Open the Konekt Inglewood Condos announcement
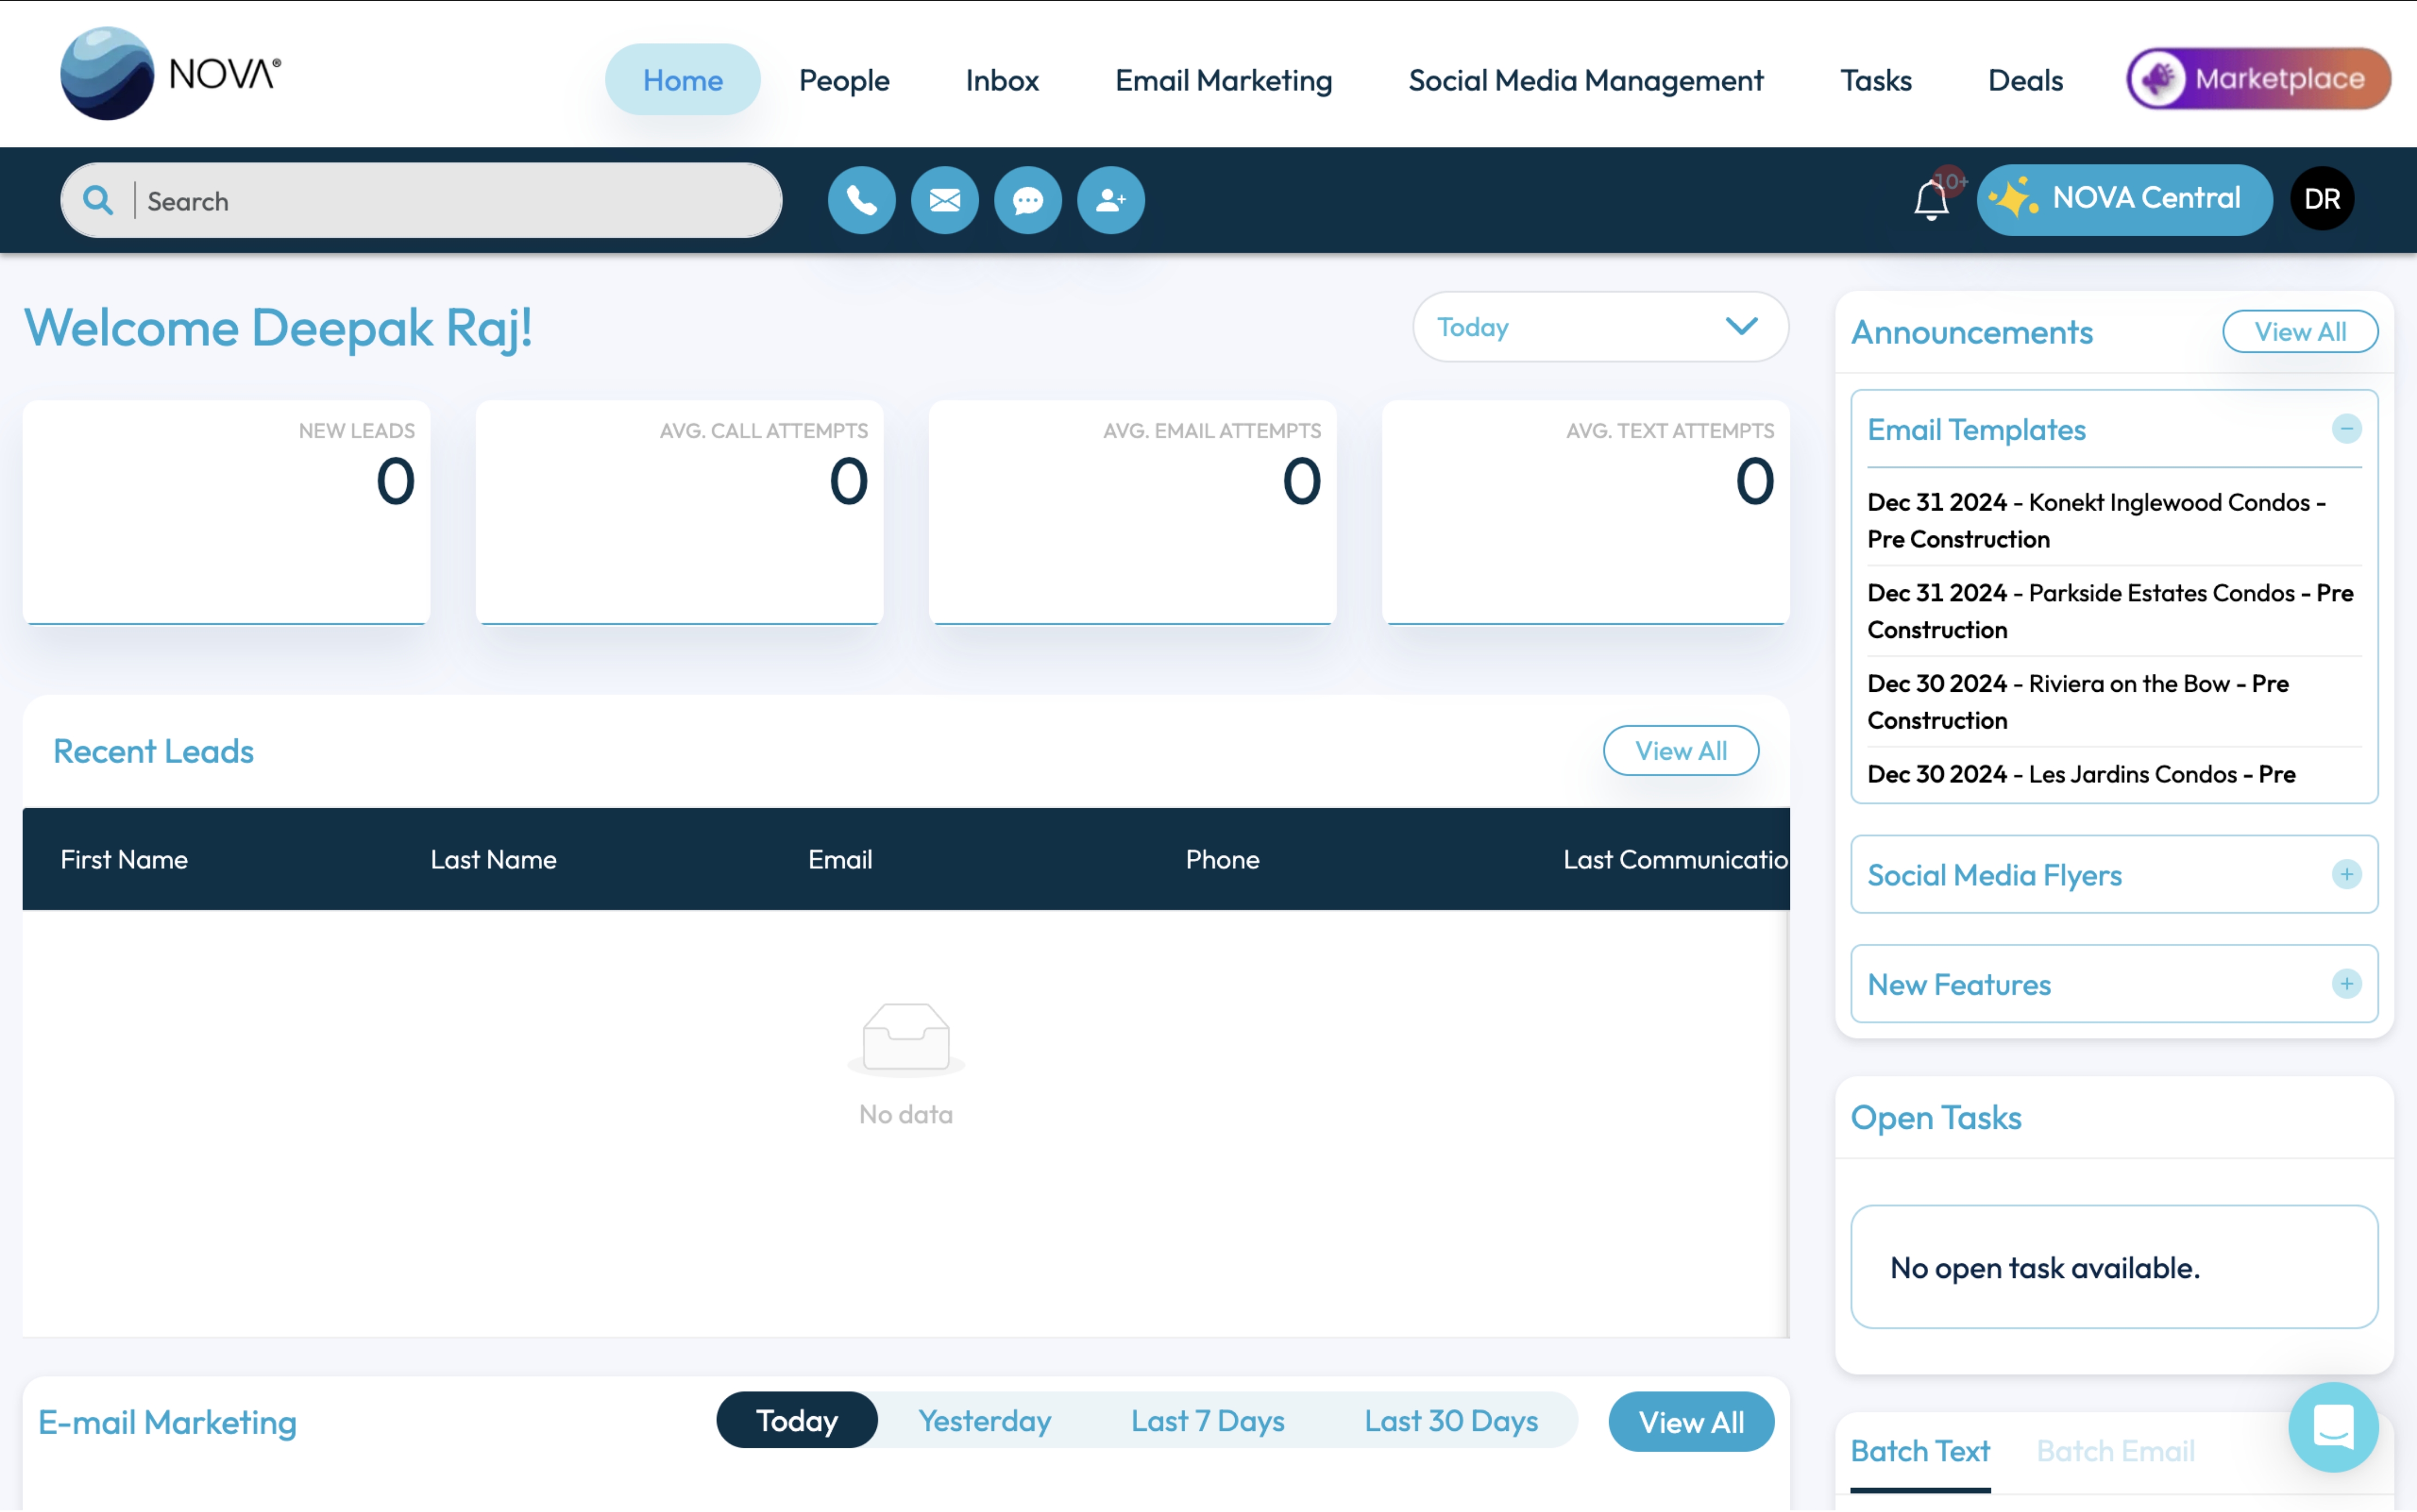The width and height of the screenshot is (2417, 1512). pyautogui.click(x=2096, y=520)
